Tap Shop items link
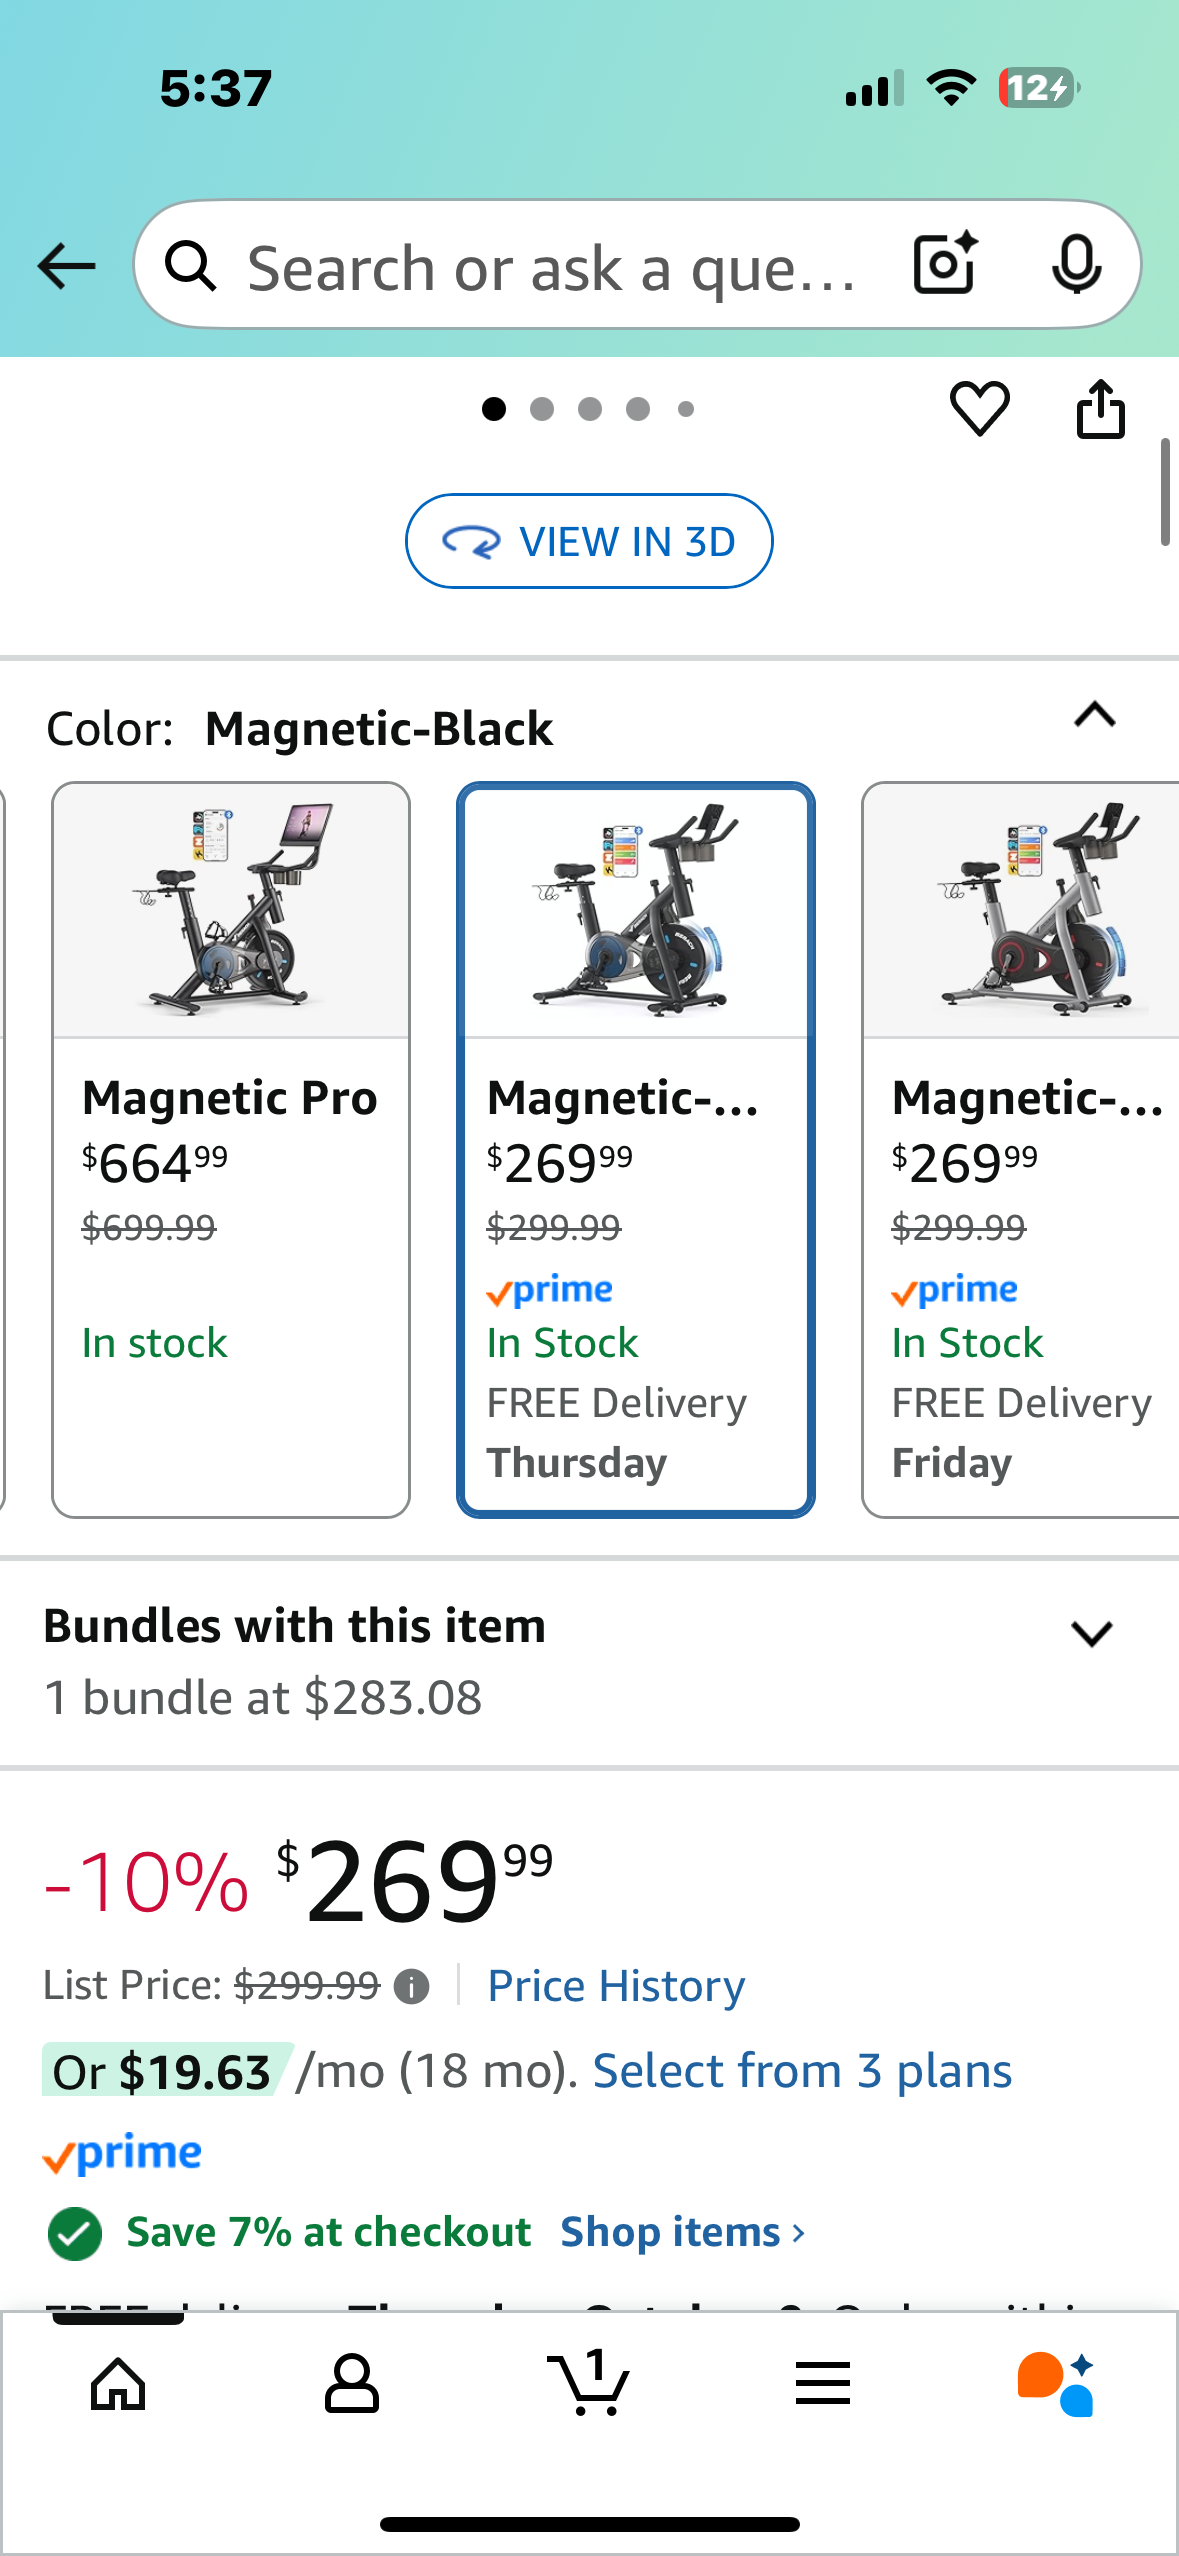Viewport: 1179px width, 2556px height. 682,2232
